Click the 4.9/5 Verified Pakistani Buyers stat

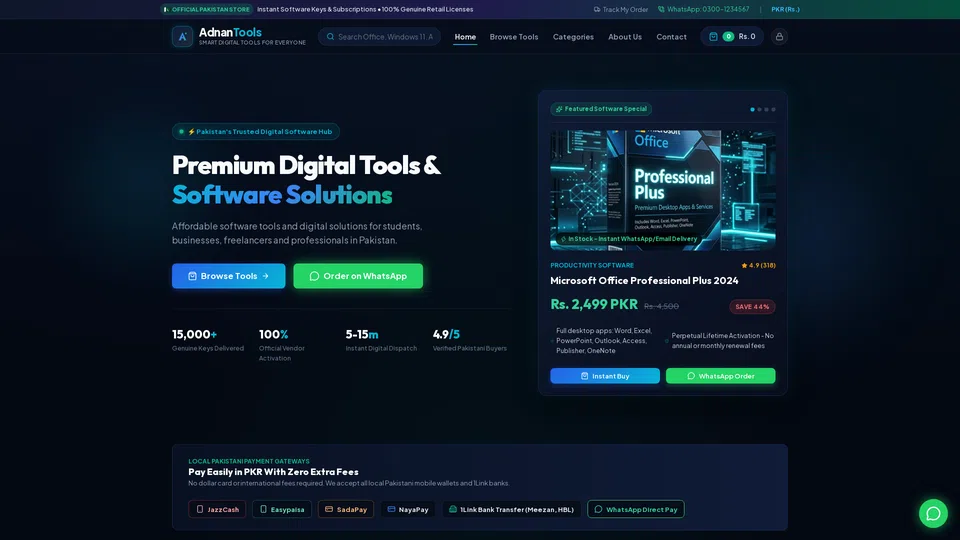coord(470,340)
